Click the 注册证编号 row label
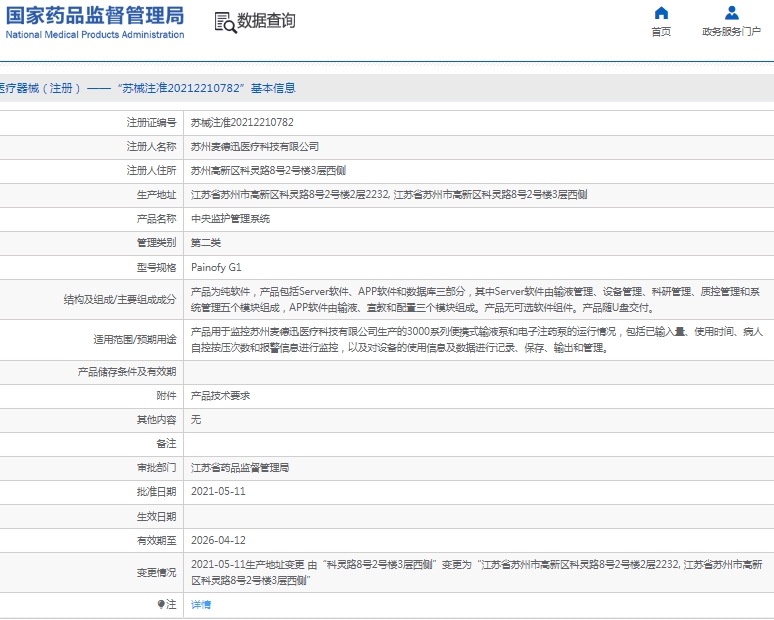This screenshot has height=620, width=774. click(x=152, y=122)
